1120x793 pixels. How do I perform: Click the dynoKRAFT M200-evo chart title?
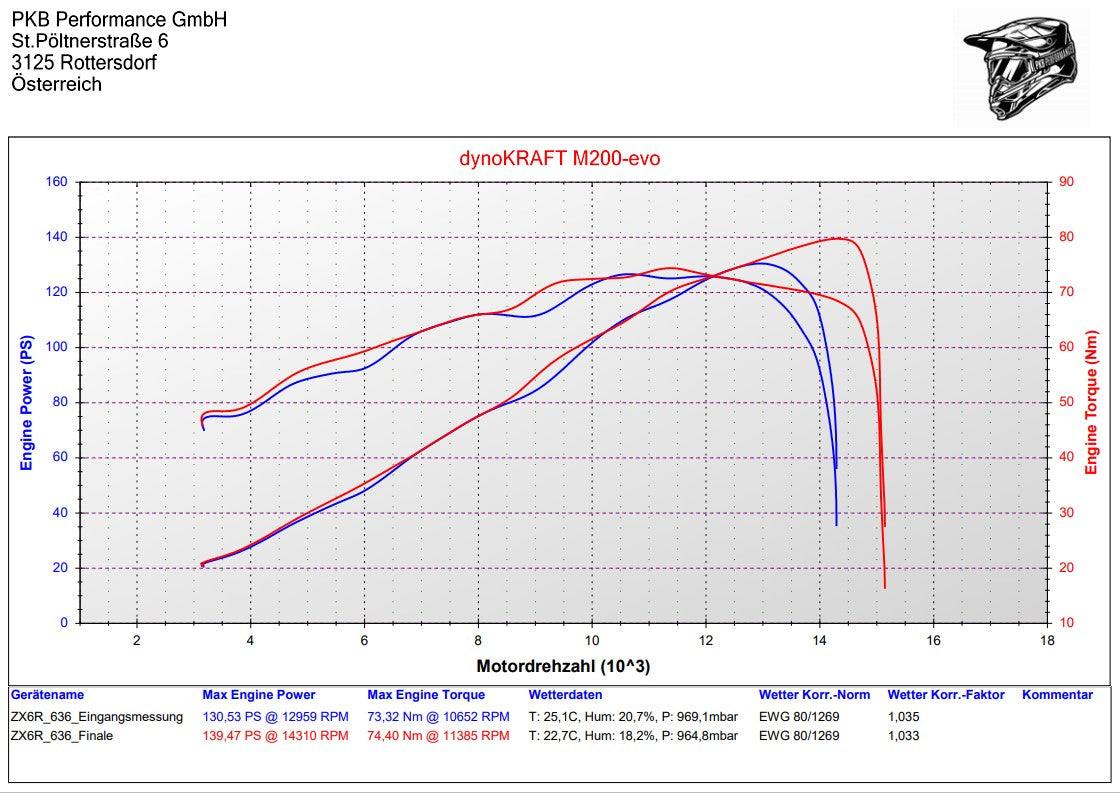pyautogui.click(x=559, y=158)
